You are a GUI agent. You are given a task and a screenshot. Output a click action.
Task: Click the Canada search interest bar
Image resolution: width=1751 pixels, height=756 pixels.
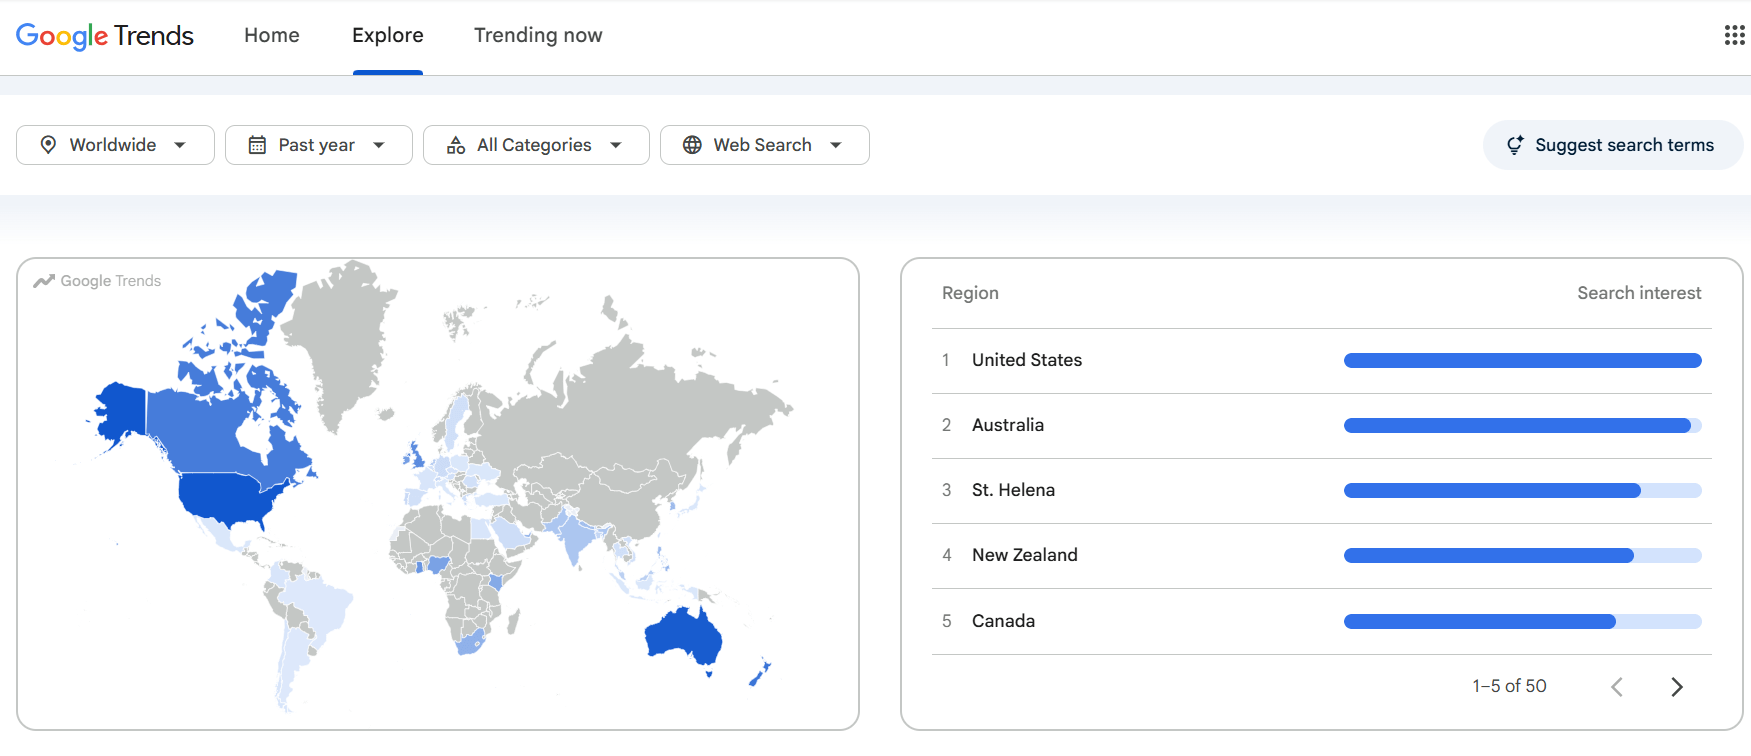[1523, 621]
